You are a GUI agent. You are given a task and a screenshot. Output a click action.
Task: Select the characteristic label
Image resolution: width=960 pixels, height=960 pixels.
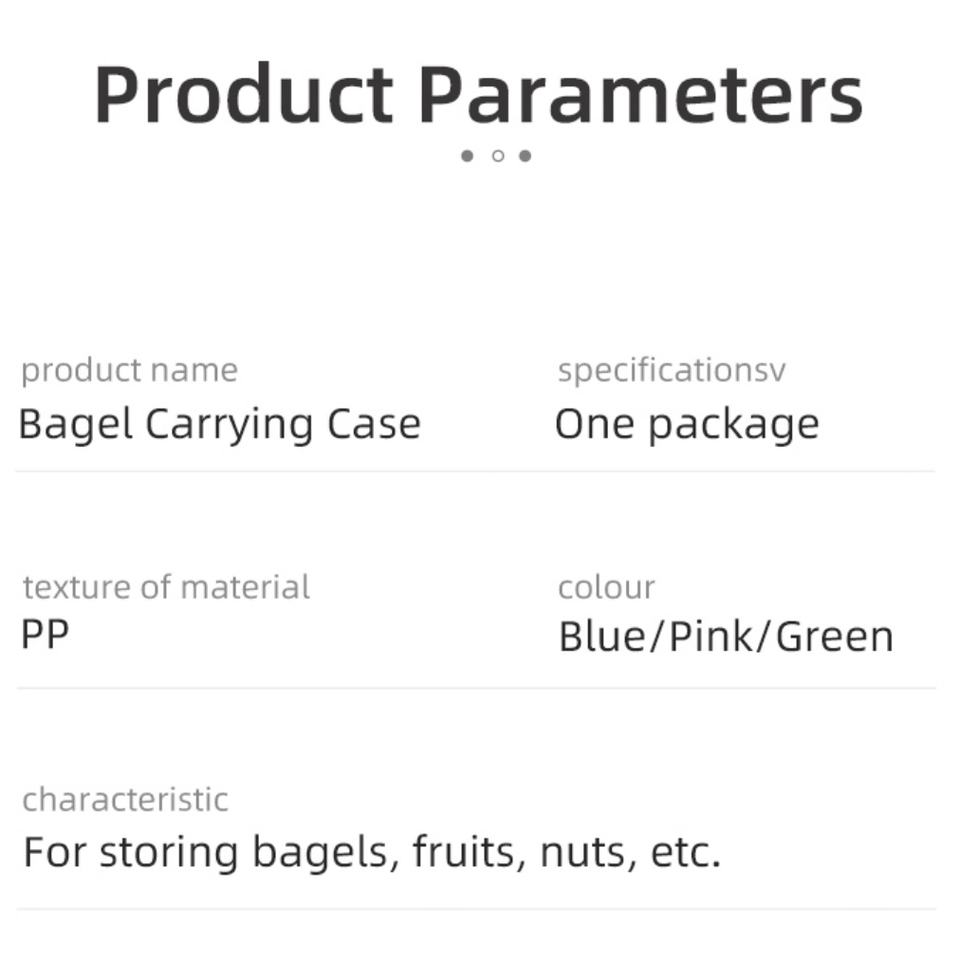(126, 800)
